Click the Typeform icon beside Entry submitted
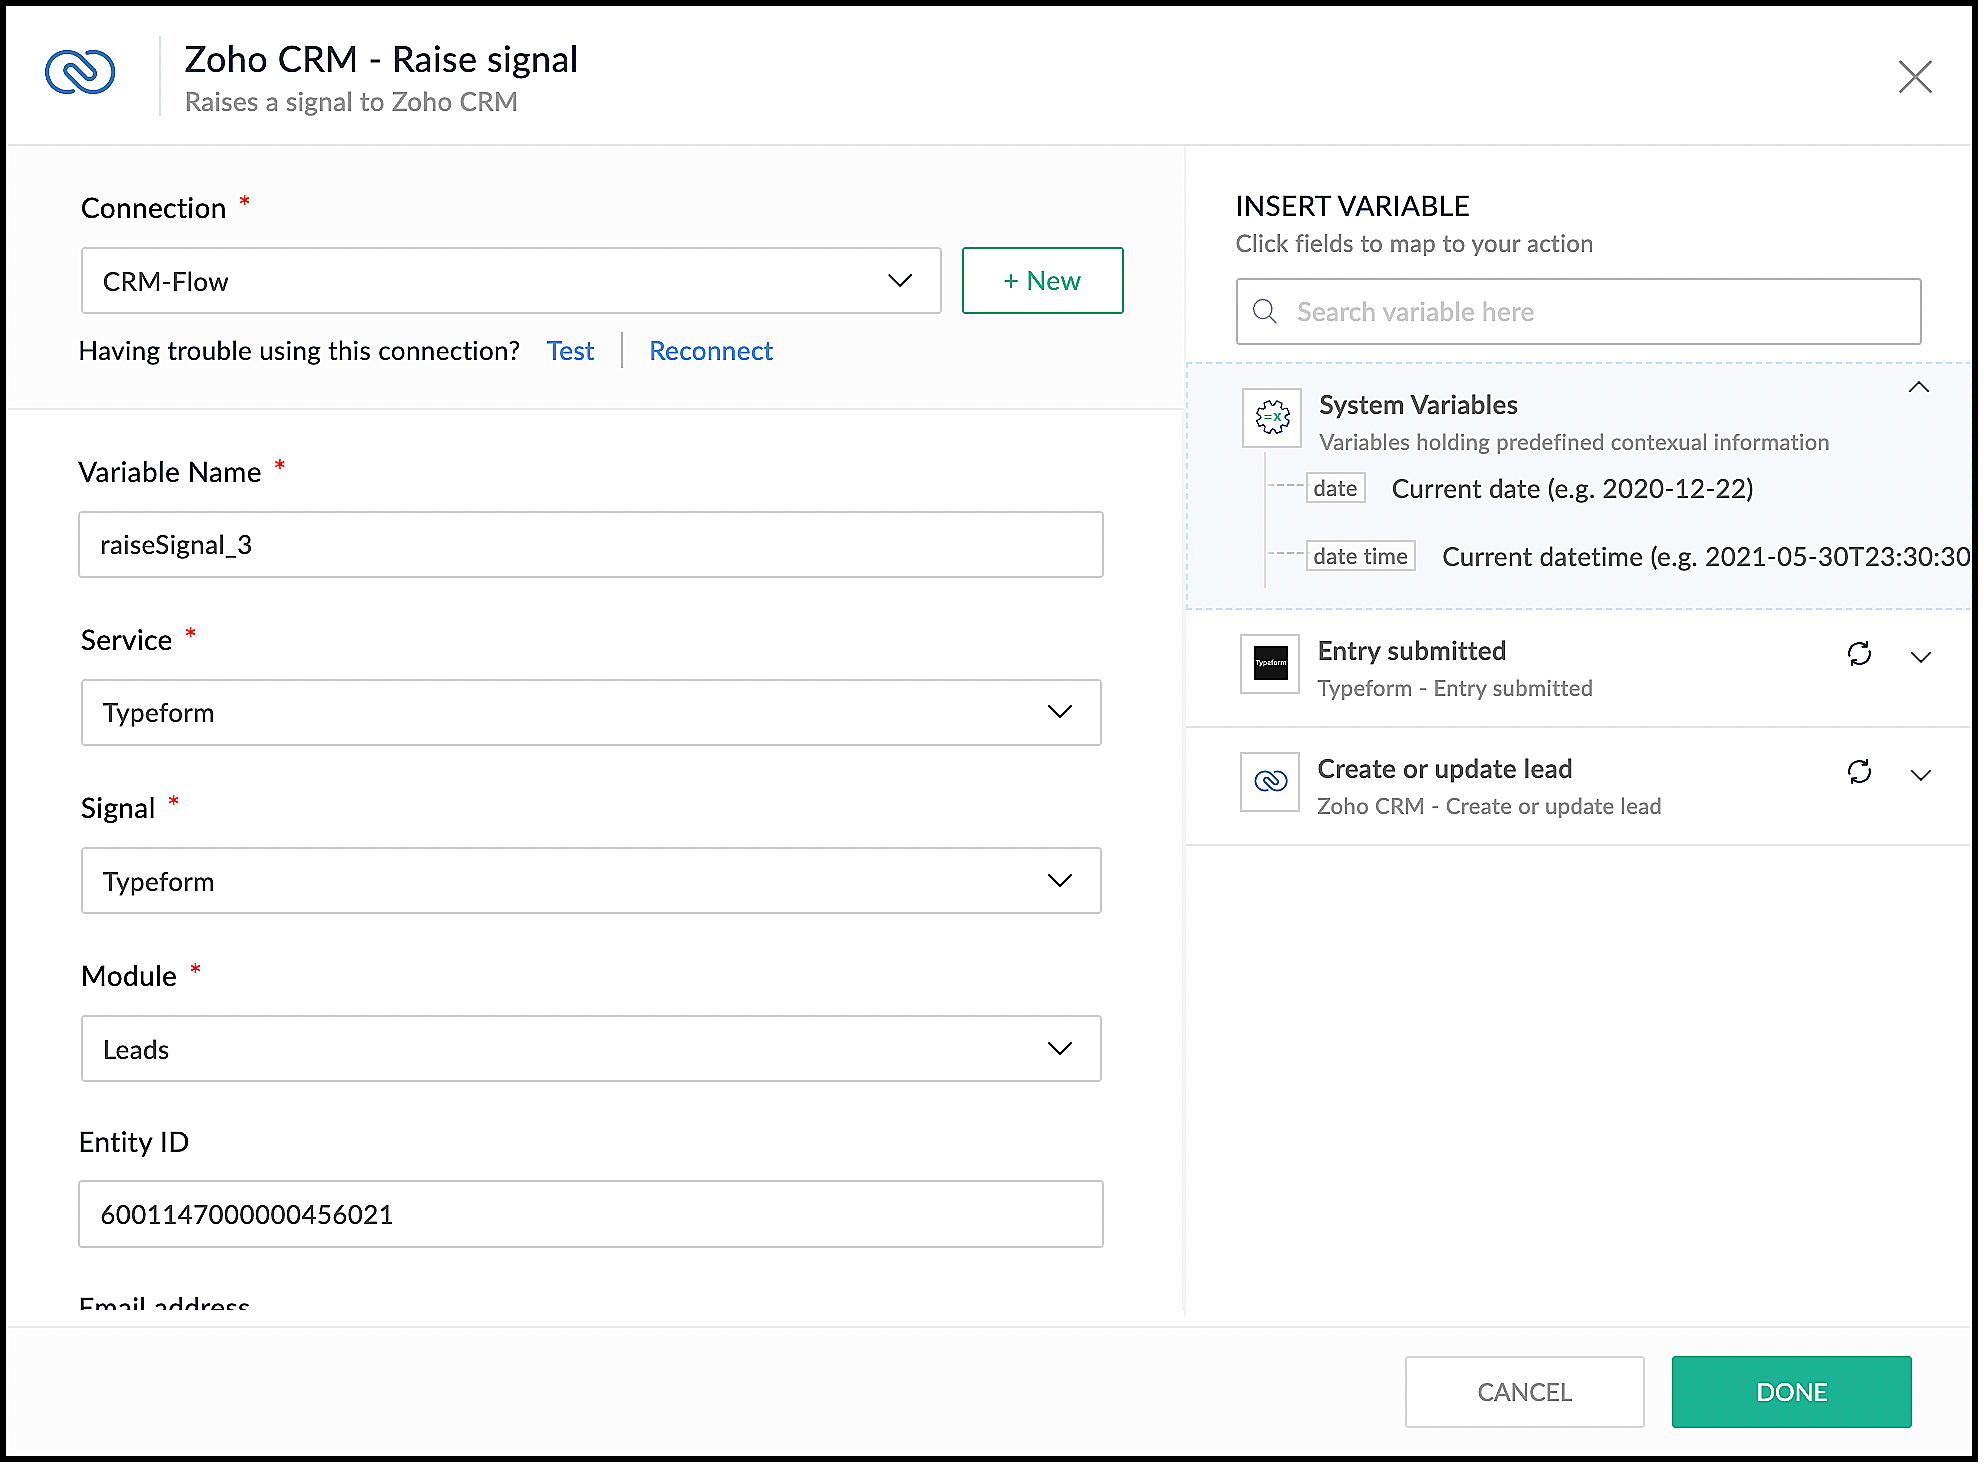The image size is (1984, 1468). click(1270, 663)
